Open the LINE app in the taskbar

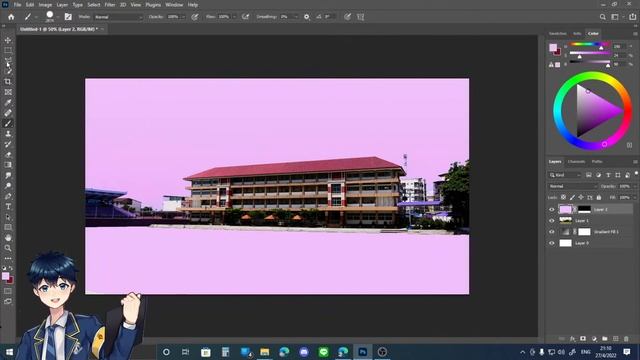click(x=324, y=352)
